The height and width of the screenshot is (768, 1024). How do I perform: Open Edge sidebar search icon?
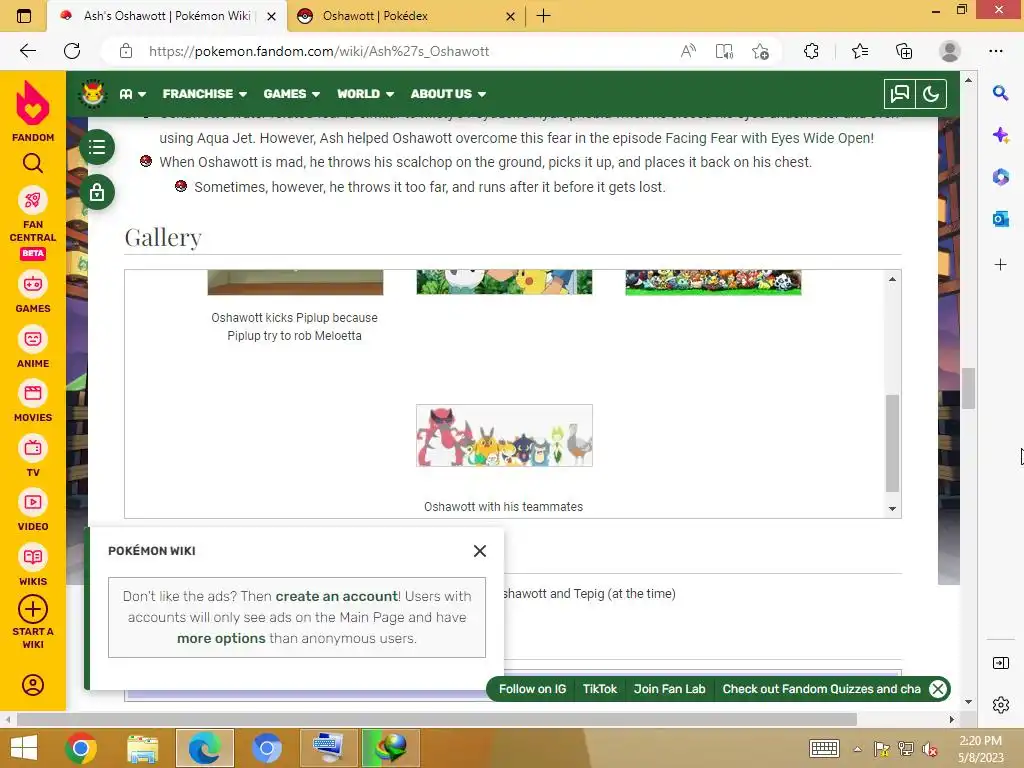click(1000, 93)
